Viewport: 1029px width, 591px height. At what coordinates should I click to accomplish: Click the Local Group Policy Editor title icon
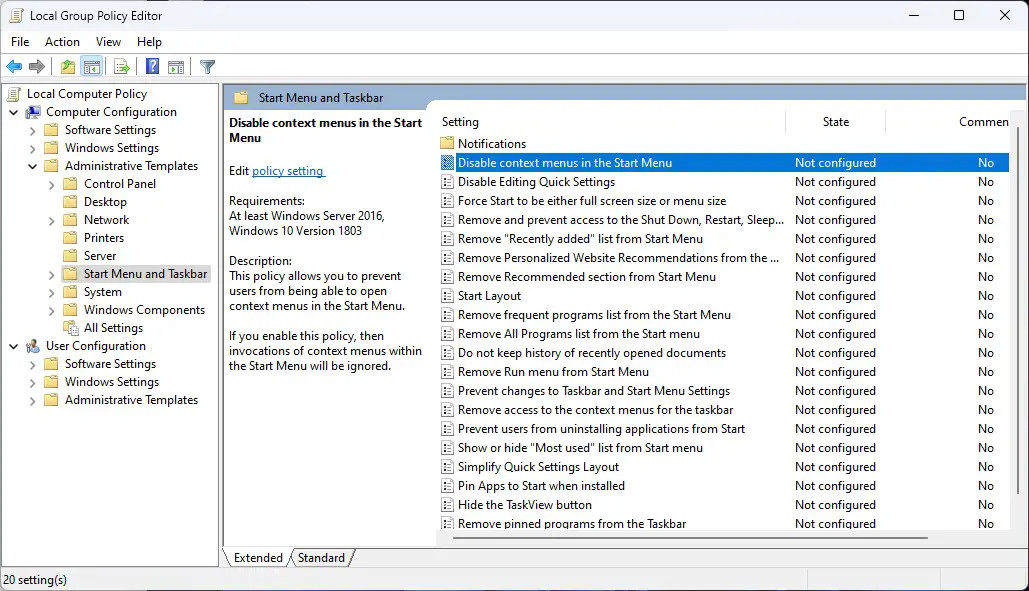(x=16, y=15)
